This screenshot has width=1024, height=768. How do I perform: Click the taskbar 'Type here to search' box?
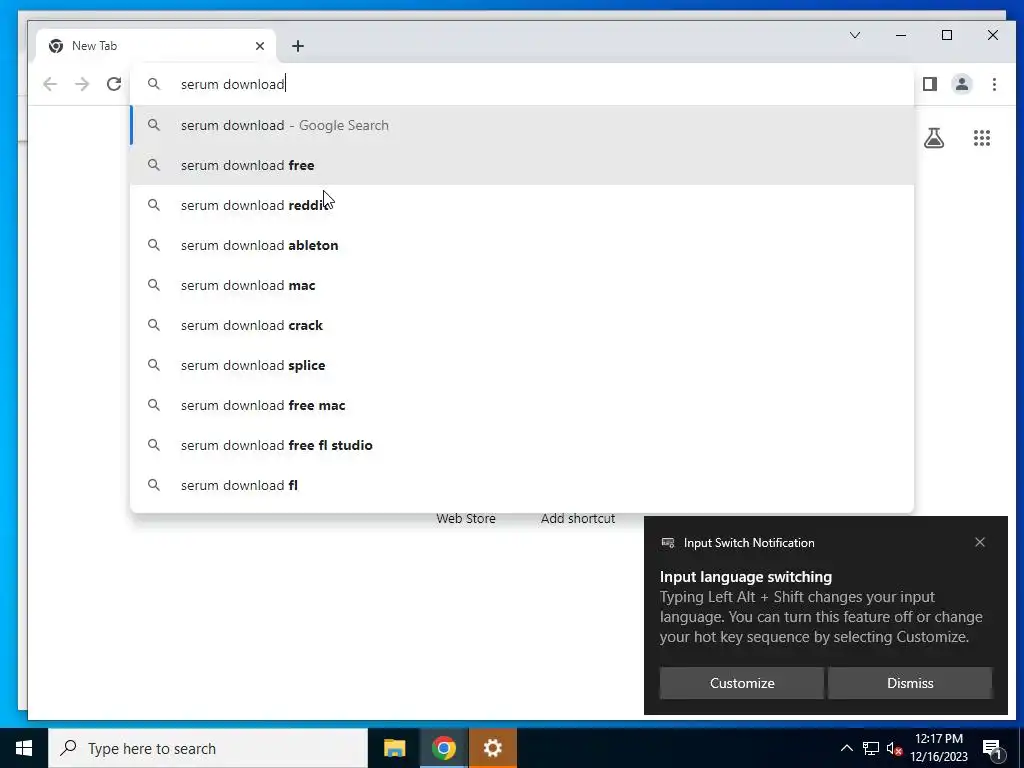[208, 748]
